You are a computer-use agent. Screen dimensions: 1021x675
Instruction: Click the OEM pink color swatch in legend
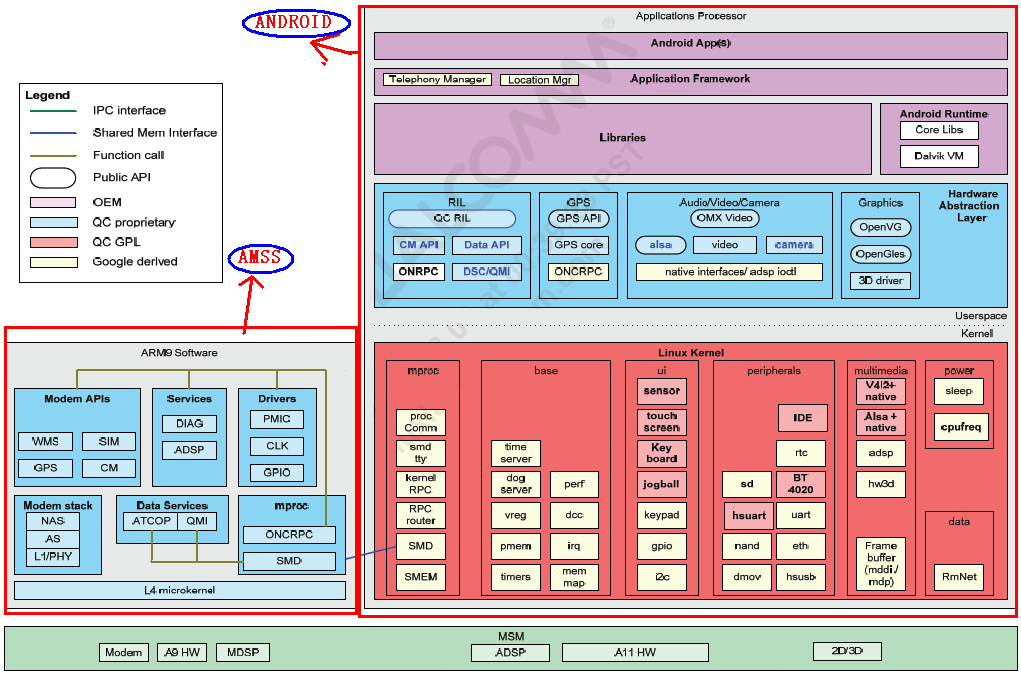click(x=53, y=202)
